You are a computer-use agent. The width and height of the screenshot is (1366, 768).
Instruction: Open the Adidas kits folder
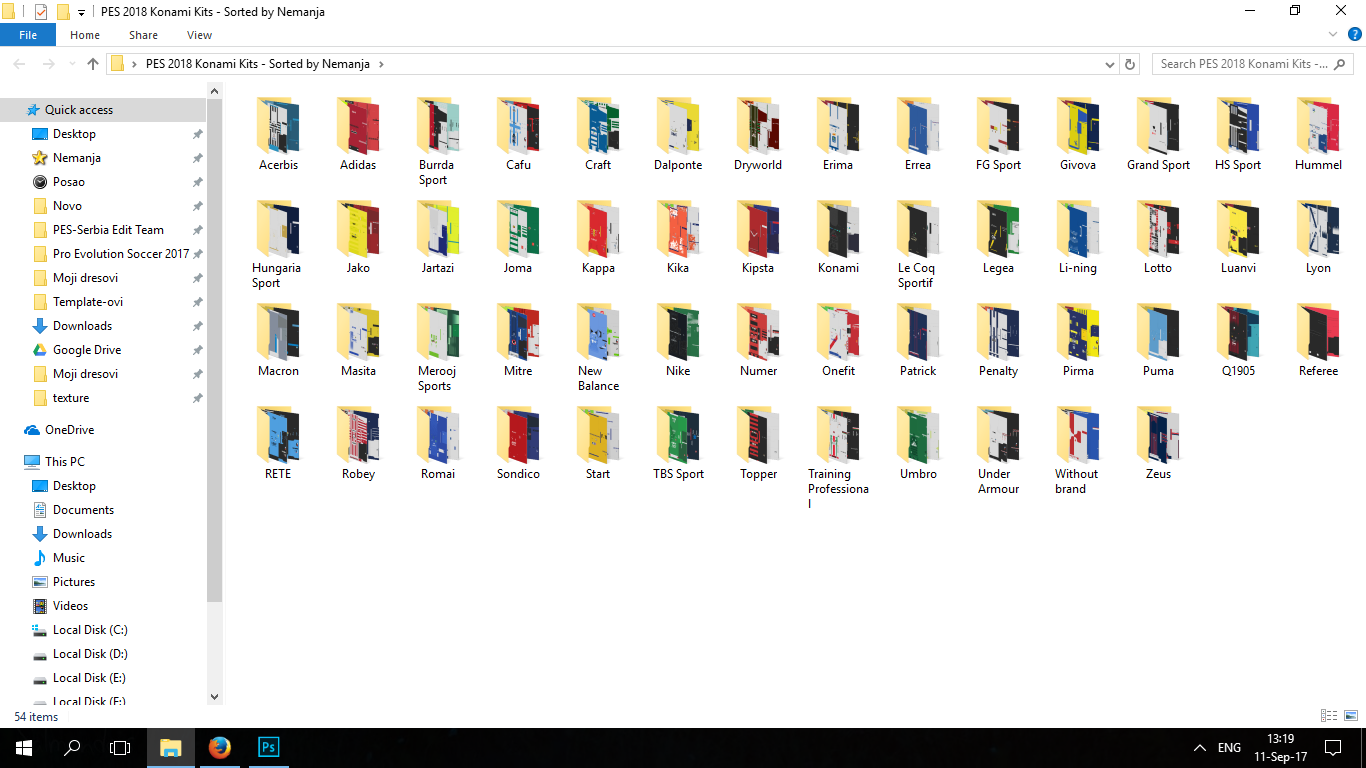point(358,135)
